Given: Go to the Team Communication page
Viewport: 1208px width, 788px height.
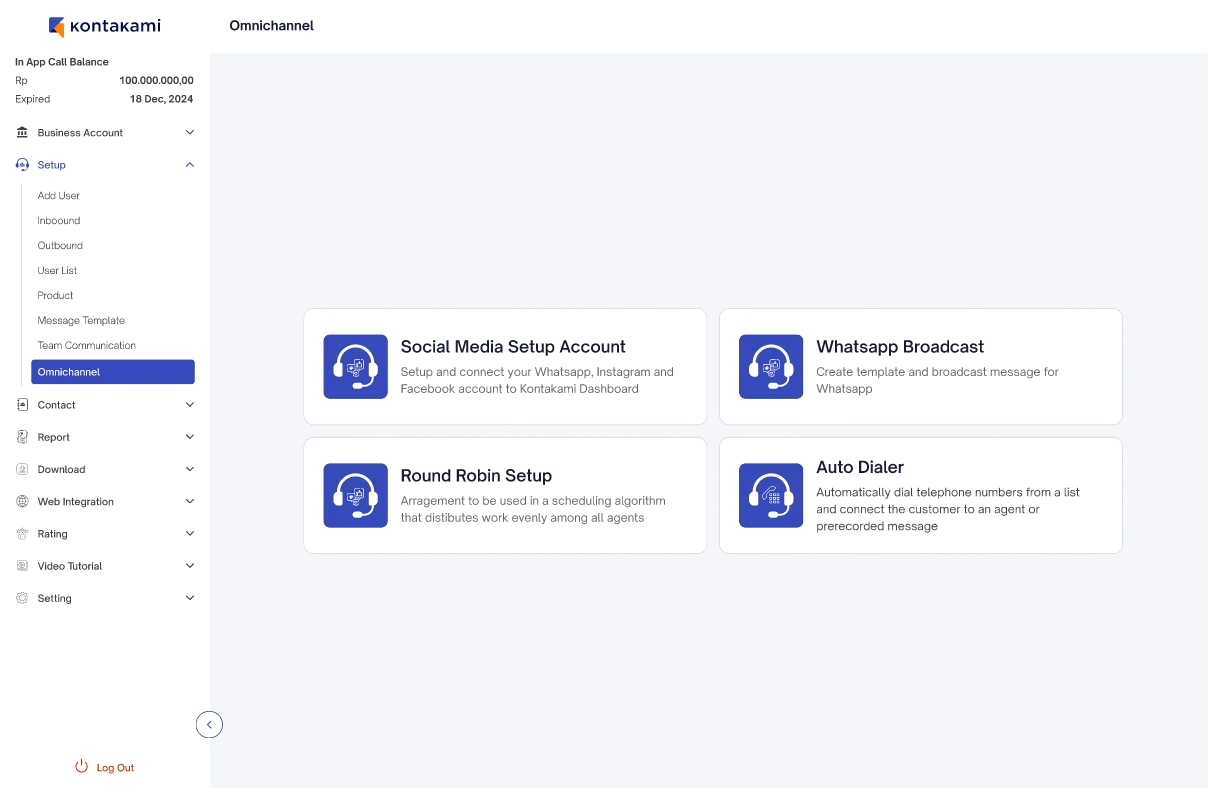Looking at the screenshot, I should [x=87, y=346].
